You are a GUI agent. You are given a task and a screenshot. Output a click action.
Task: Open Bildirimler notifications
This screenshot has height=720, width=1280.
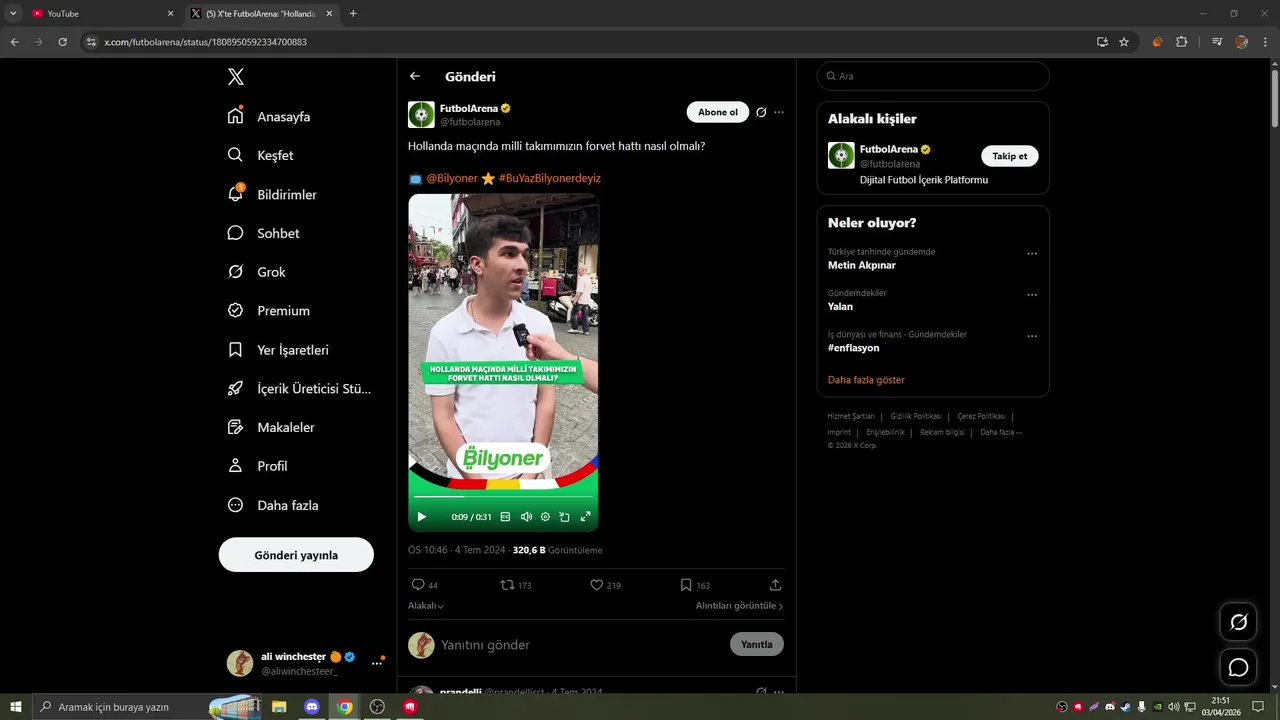point(271,194)
